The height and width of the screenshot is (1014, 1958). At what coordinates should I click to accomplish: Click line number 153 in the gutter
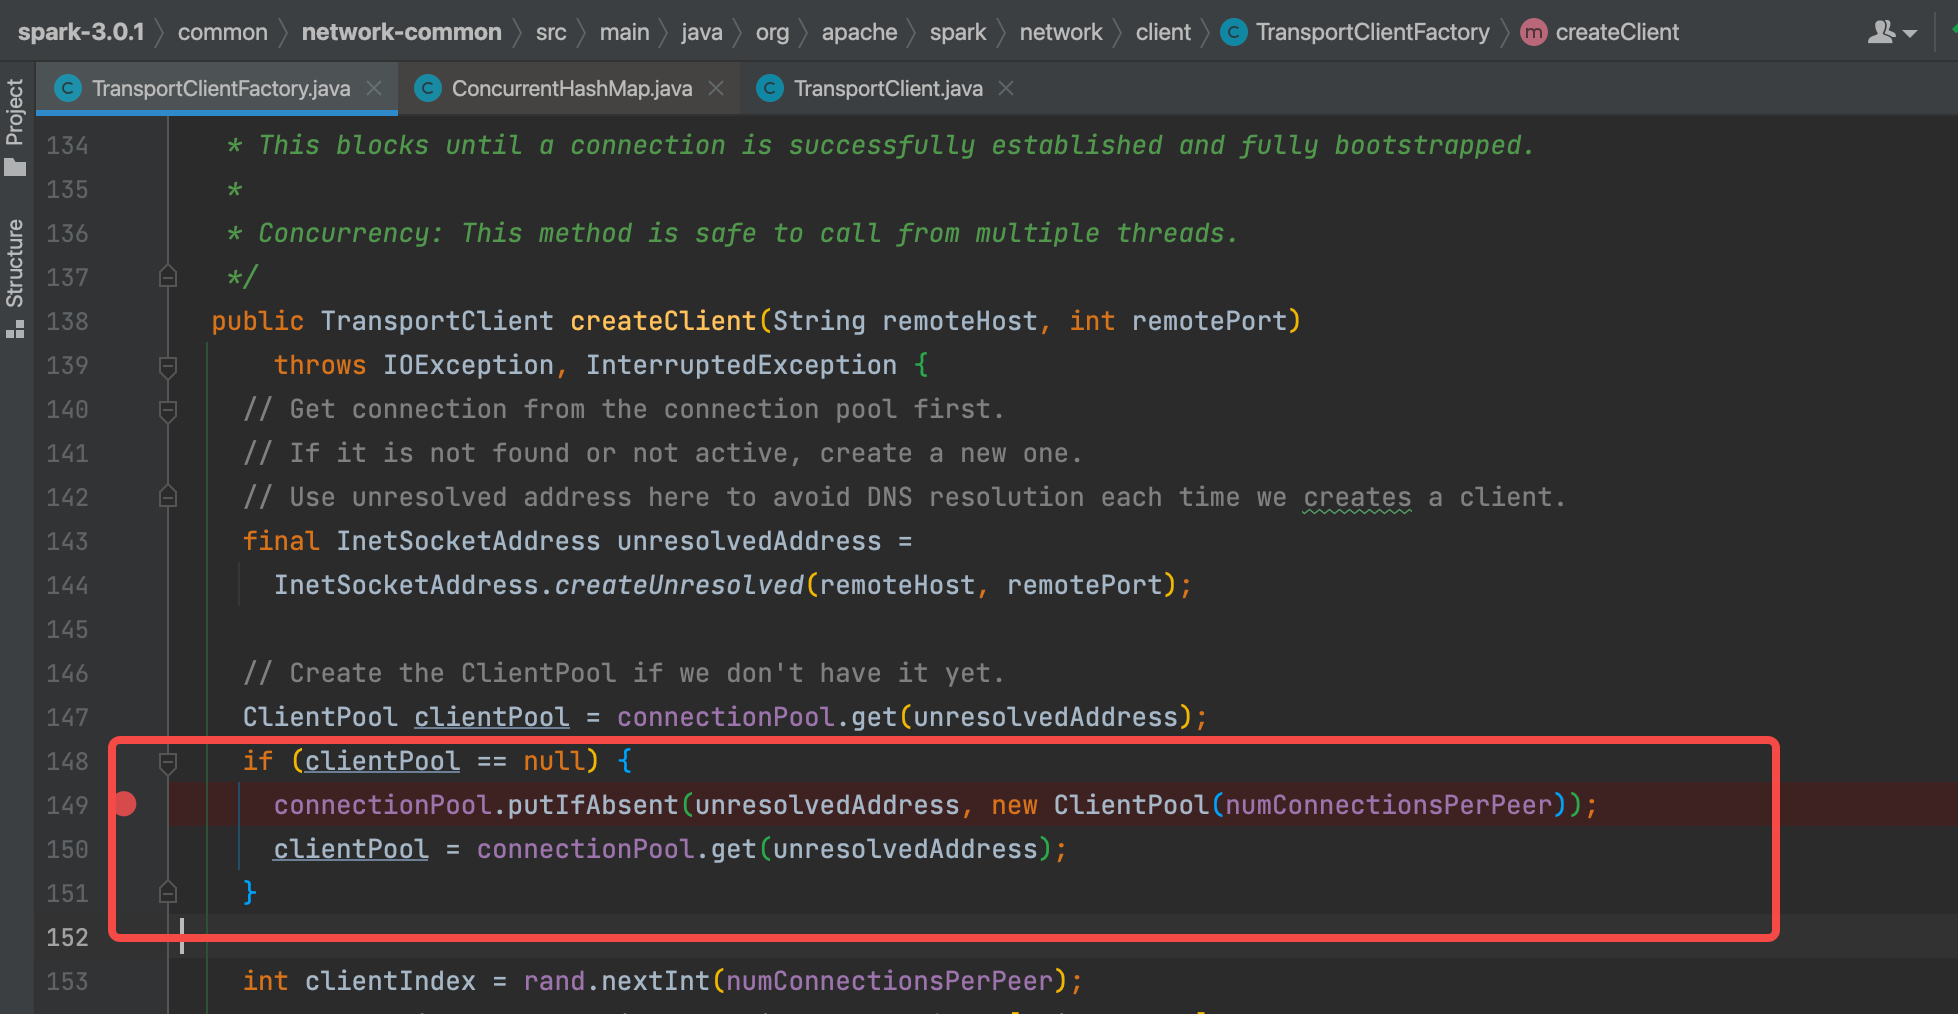point(67,981)
